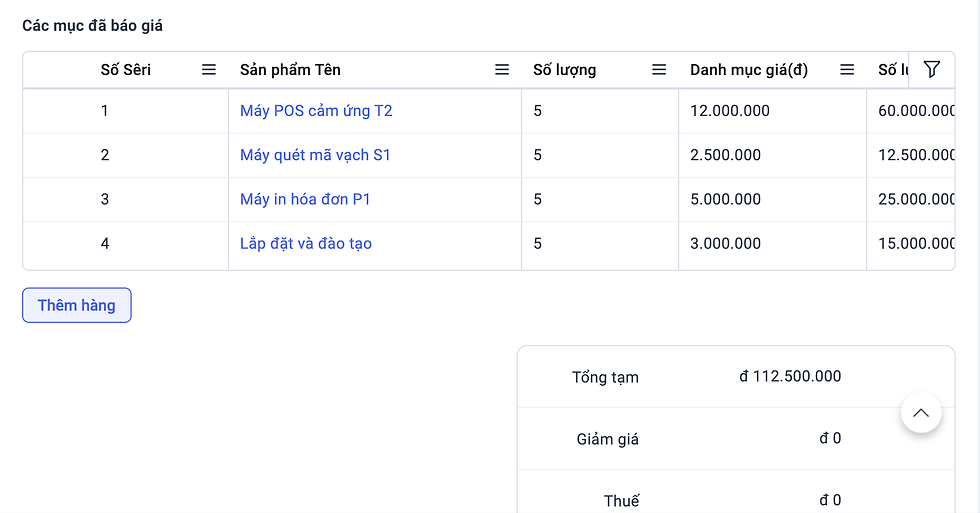980x513 pixels.
Task: Click the Giảm giá value đ 0
Action: click(x=830, y=438)
